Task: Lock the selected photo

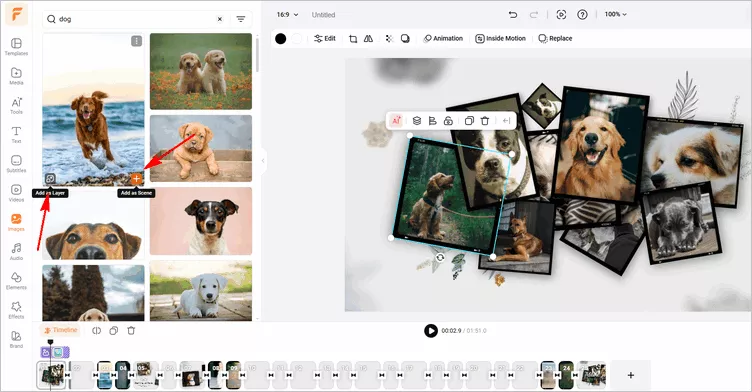Action: point(448,121)
